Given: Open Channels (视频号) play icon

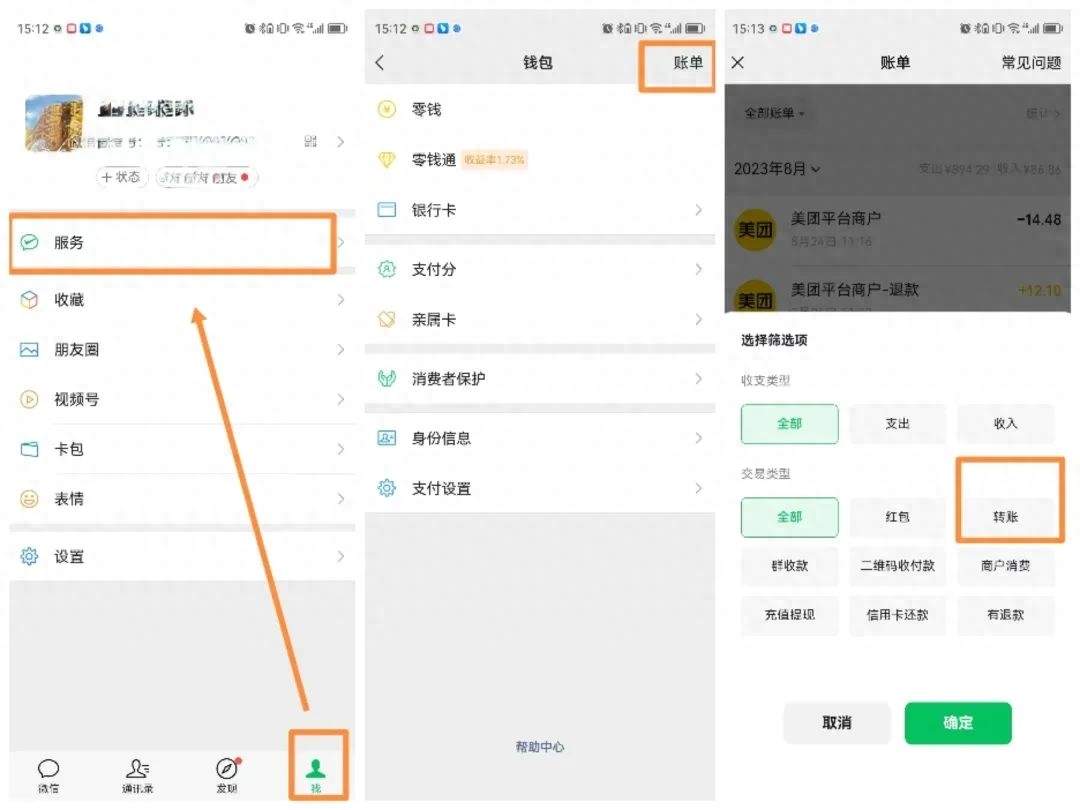Looking at the screenshot, I should (30, 400).
